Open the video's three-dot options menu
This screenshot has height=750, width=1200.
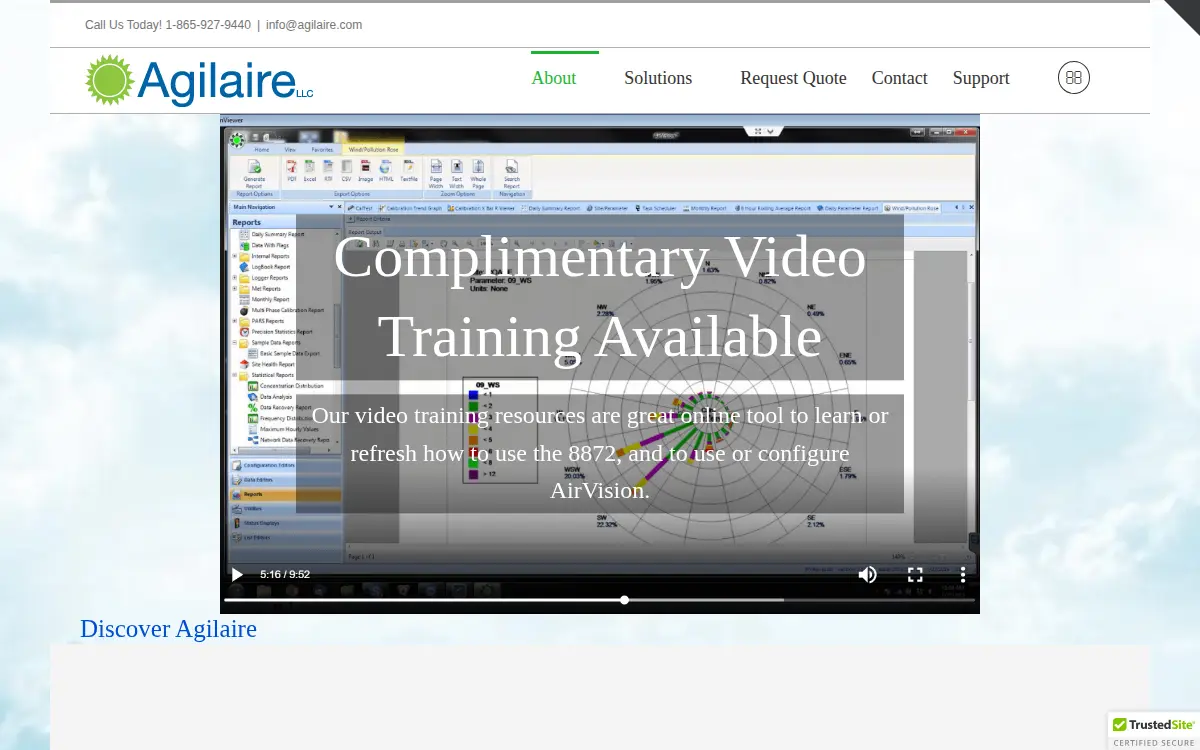pos(963,574)
